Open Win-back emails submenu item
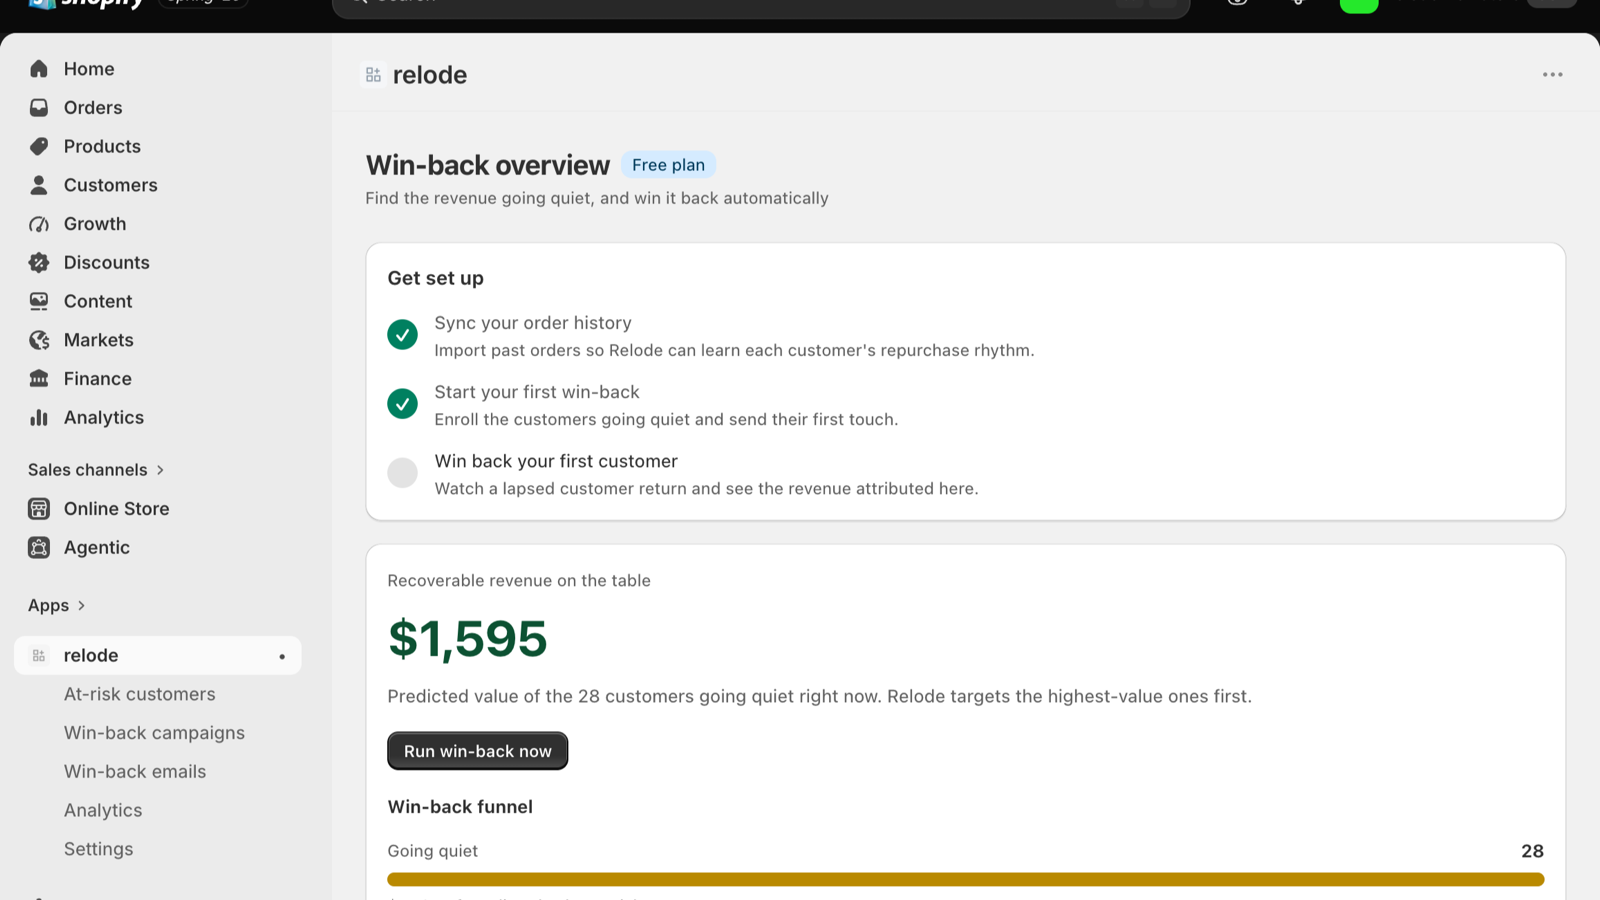This screenshot has height=900, width=1600. click(x=135, y=772)
